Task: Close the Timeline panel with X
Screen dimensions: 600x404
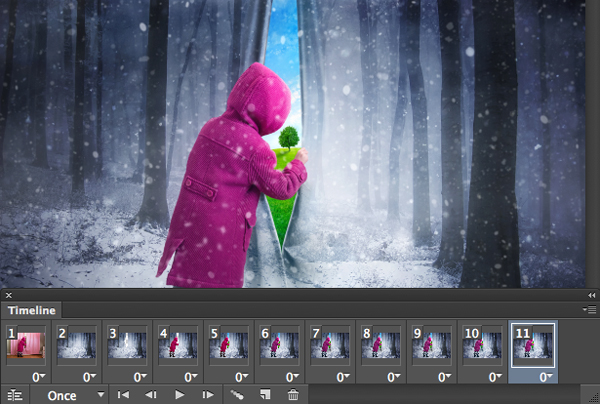Action: pyautogui.click(x=8, y=296)
